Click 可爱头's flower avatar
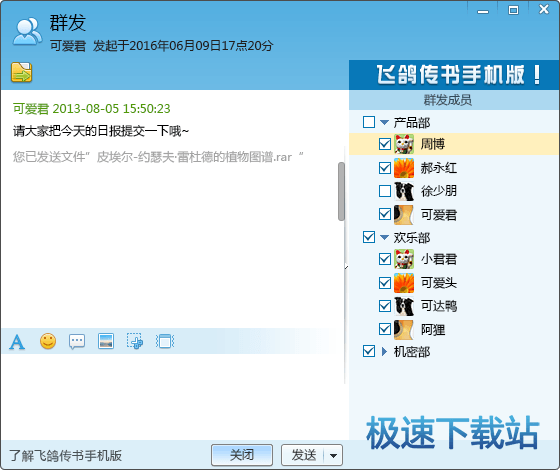Image resolution: width=560 pixels, height=470 pixels. 404,283
